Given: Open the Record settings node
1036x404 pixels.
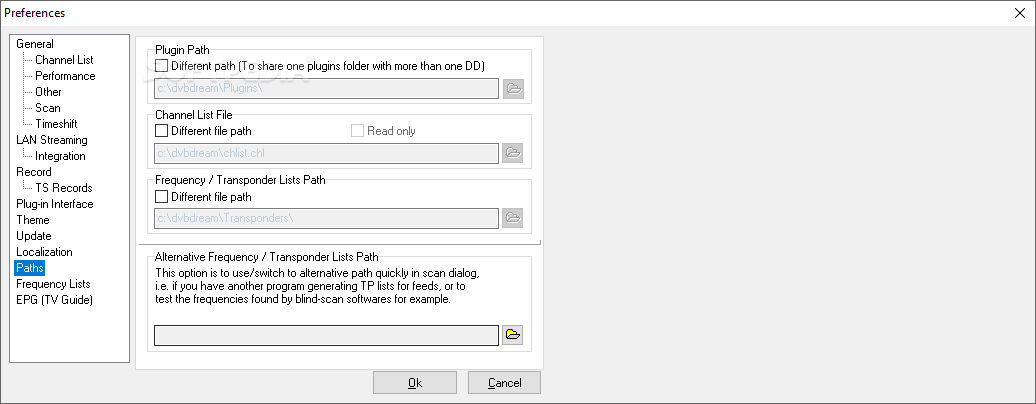Looking at the screenshot, I should click(34, 172).
